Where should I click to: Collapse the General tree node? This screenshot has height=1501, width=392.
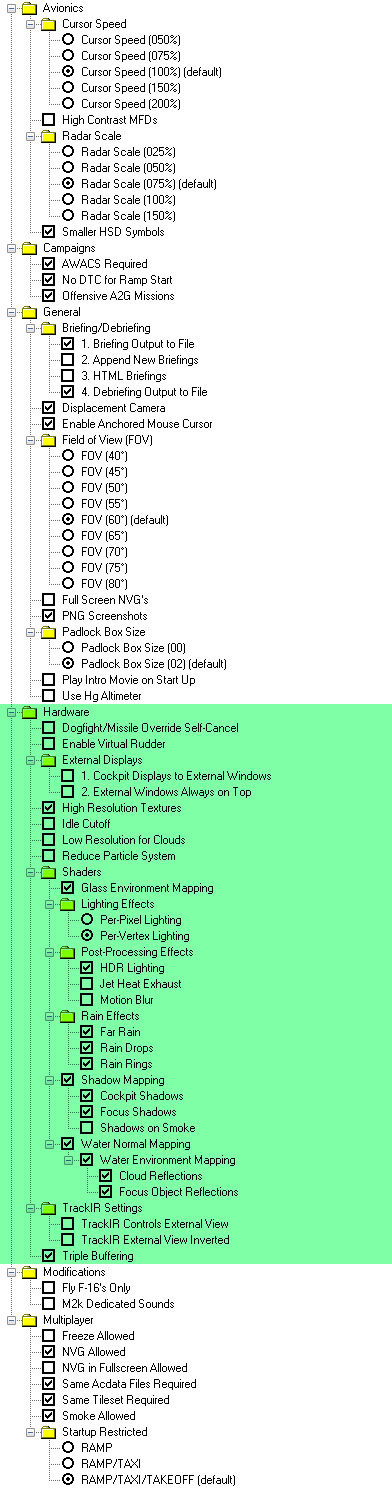click(10, 312)
